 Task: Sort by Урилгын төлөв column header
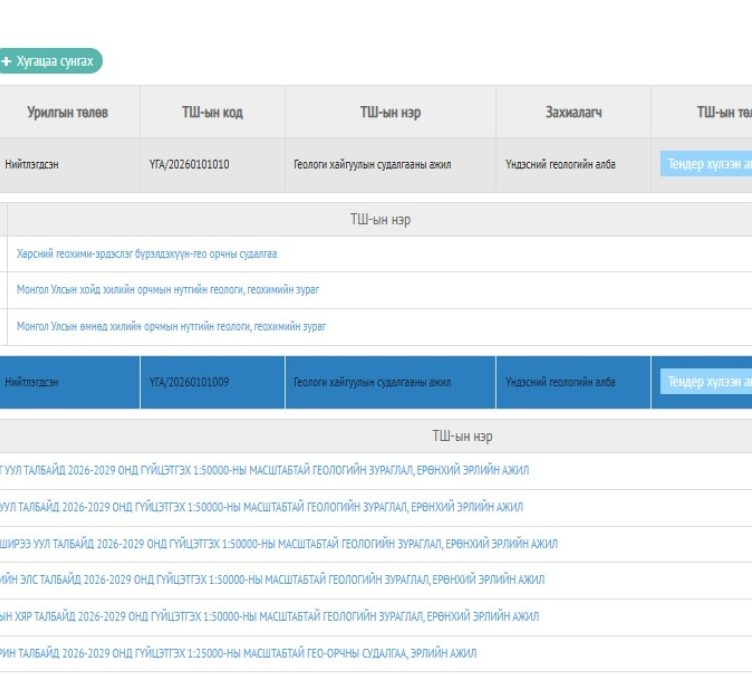tap(67, 112)
